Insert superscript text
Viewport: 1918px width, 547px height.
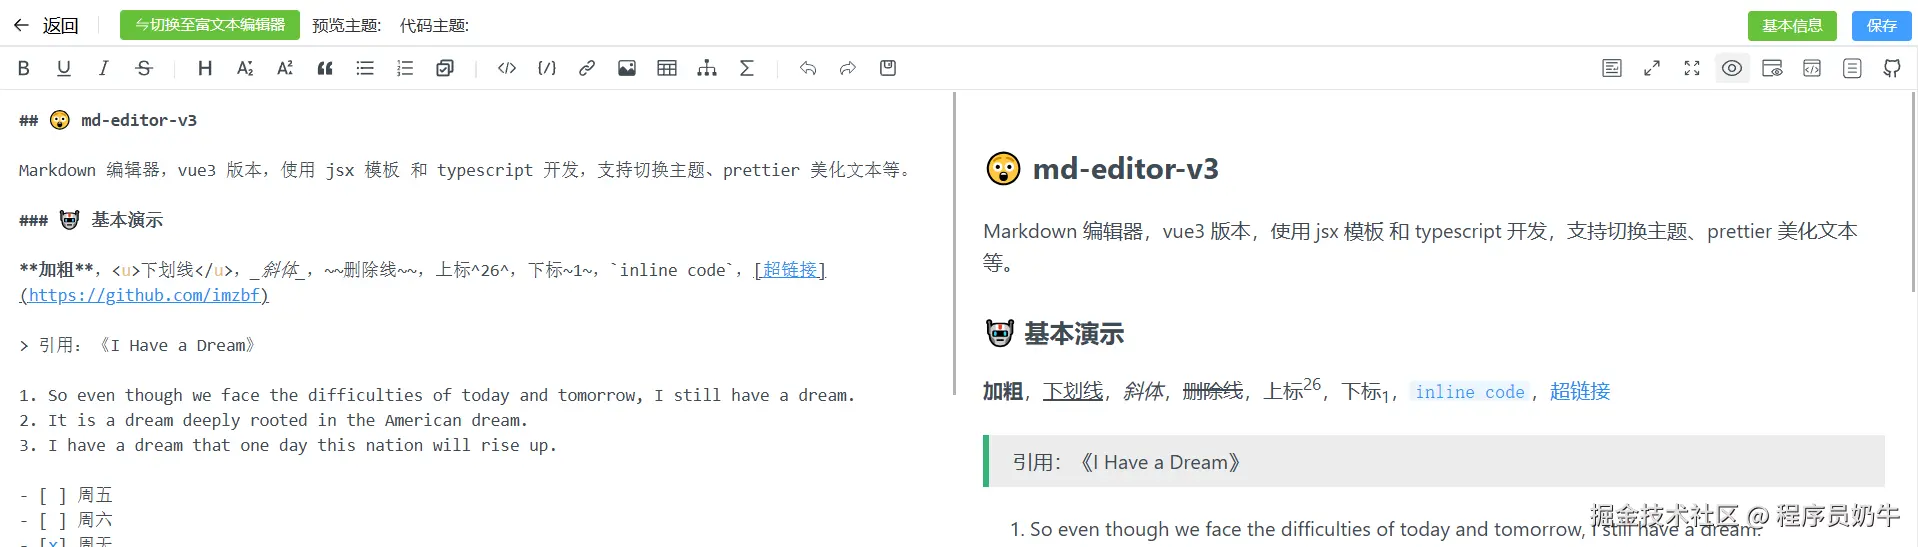pos(285,68)
